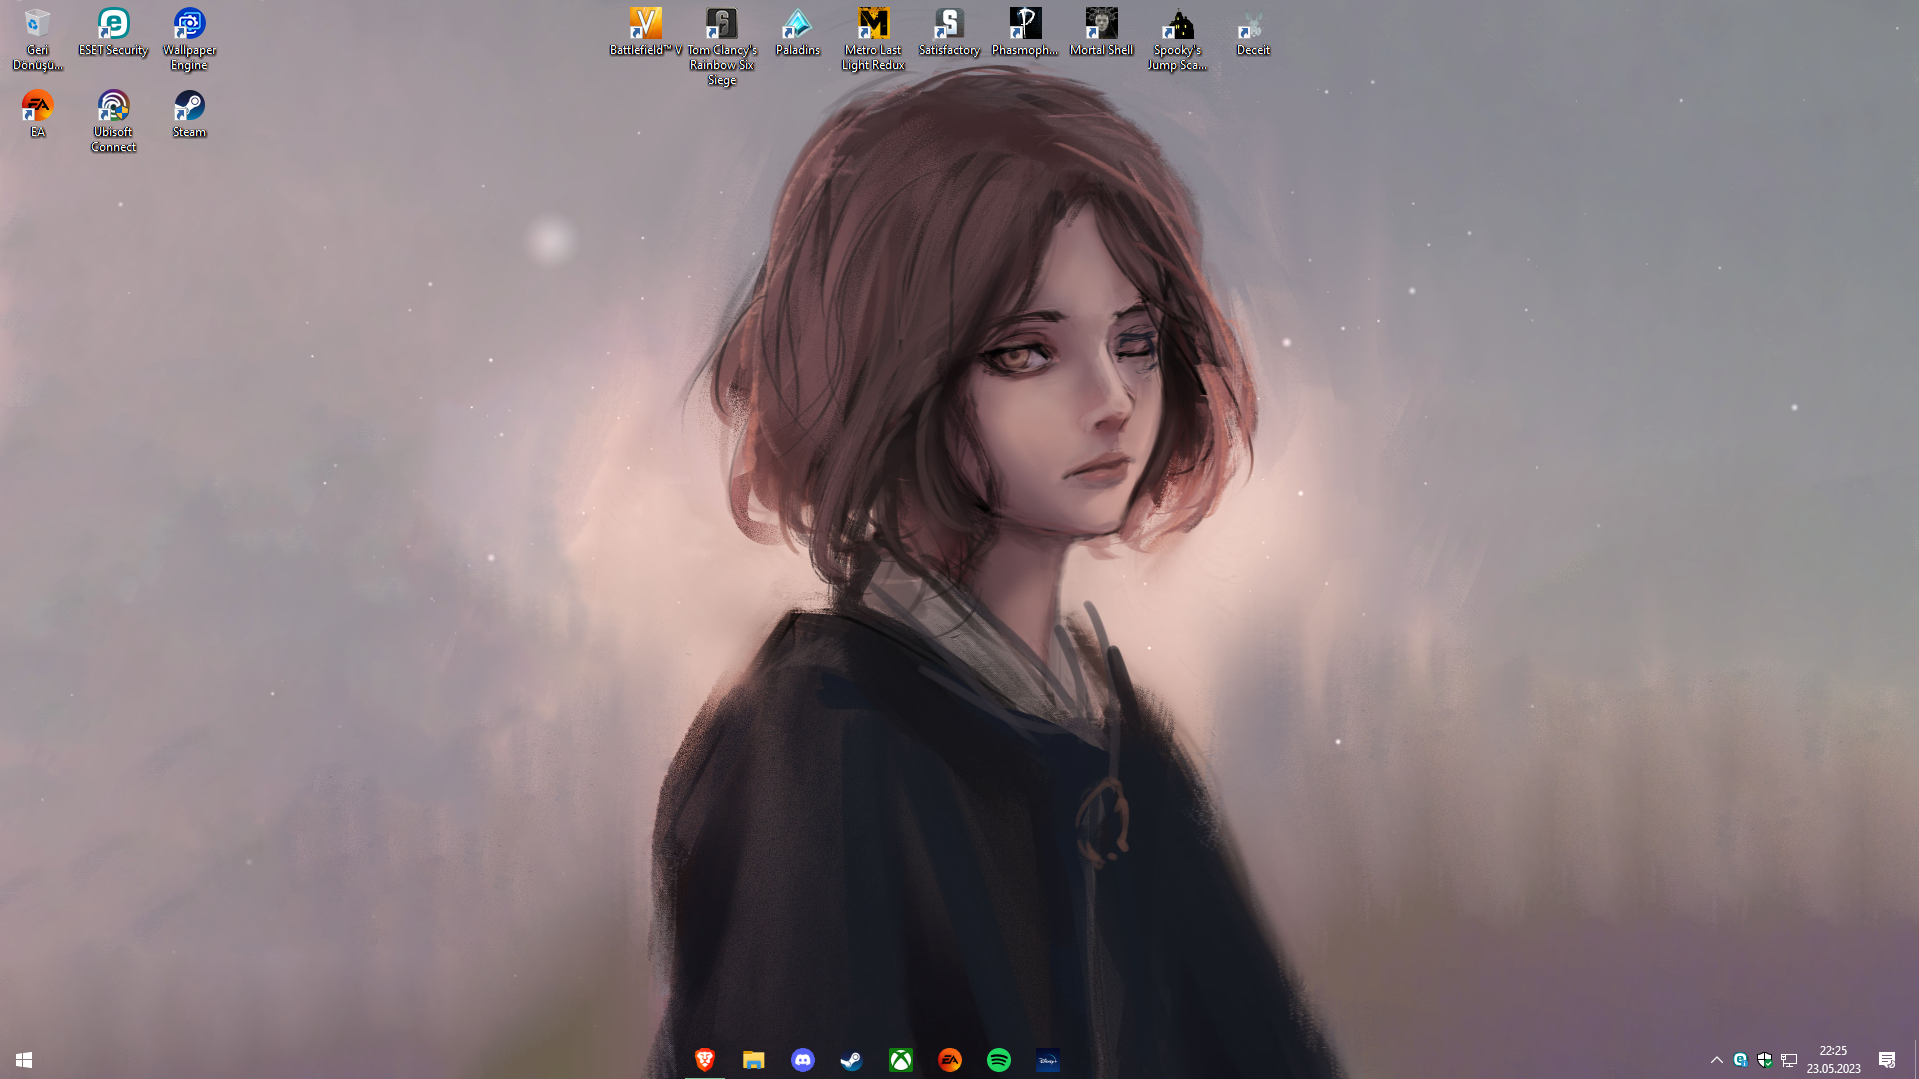Expand the hidden system tray icons

point(1717,1060)
